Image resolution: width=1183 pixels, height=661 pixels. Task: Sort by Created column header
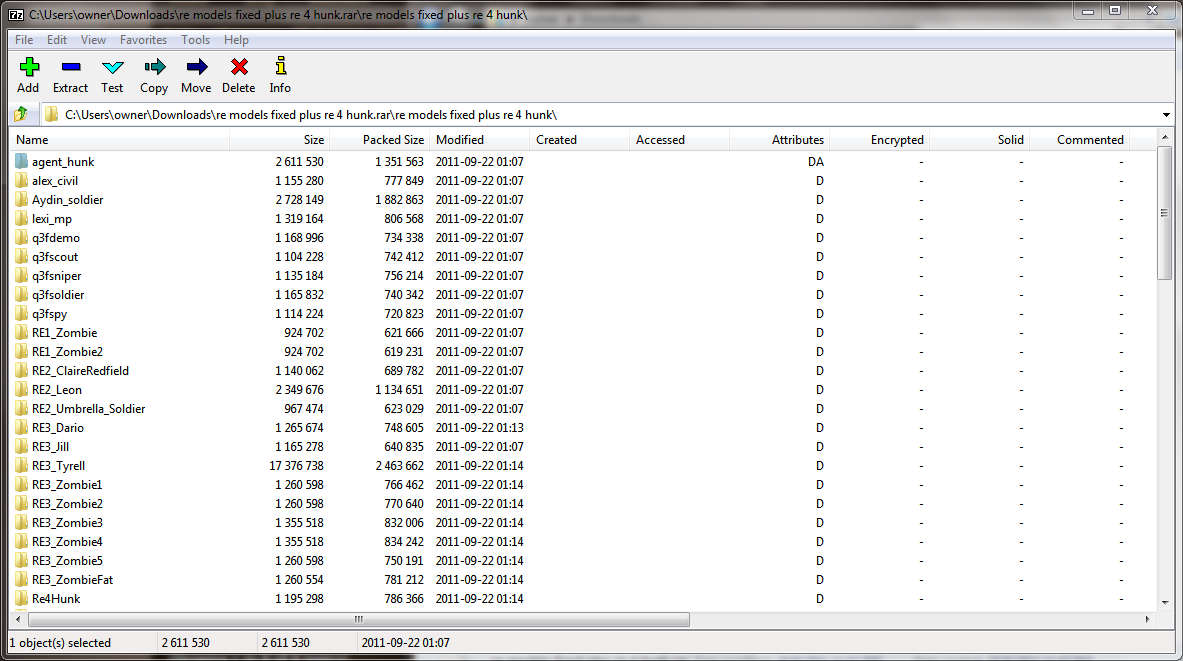click(x=579, y=140)
